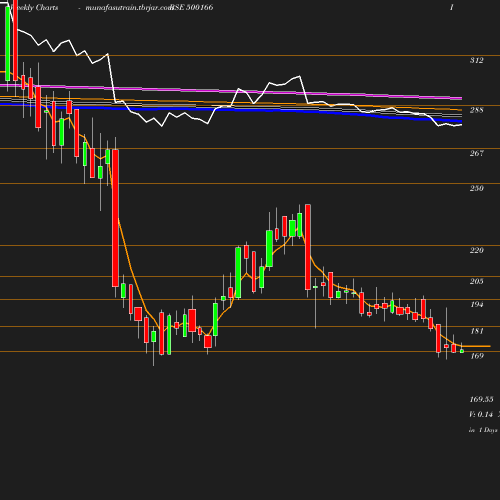Click price axis label 194
500x500 pixels.
[x=476, y=304]
